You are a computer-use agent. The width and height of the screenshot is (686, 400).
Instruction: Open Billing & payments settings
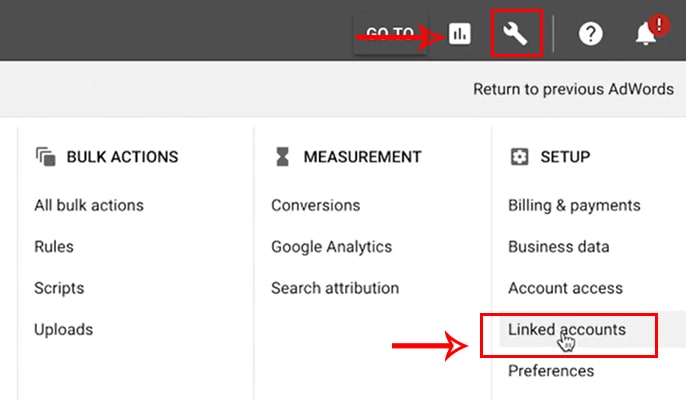pyautogui.click(x=574, y=205)
